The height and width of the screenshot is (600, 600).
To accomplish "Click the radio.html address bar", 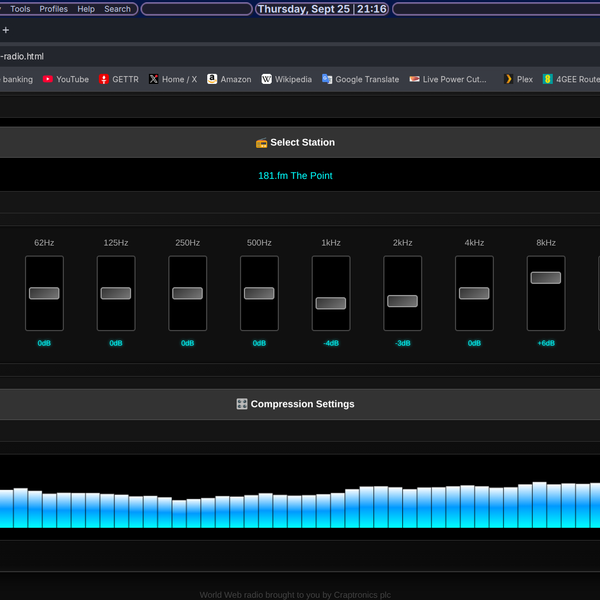I will pyautogui.click(x=300, y=56).
